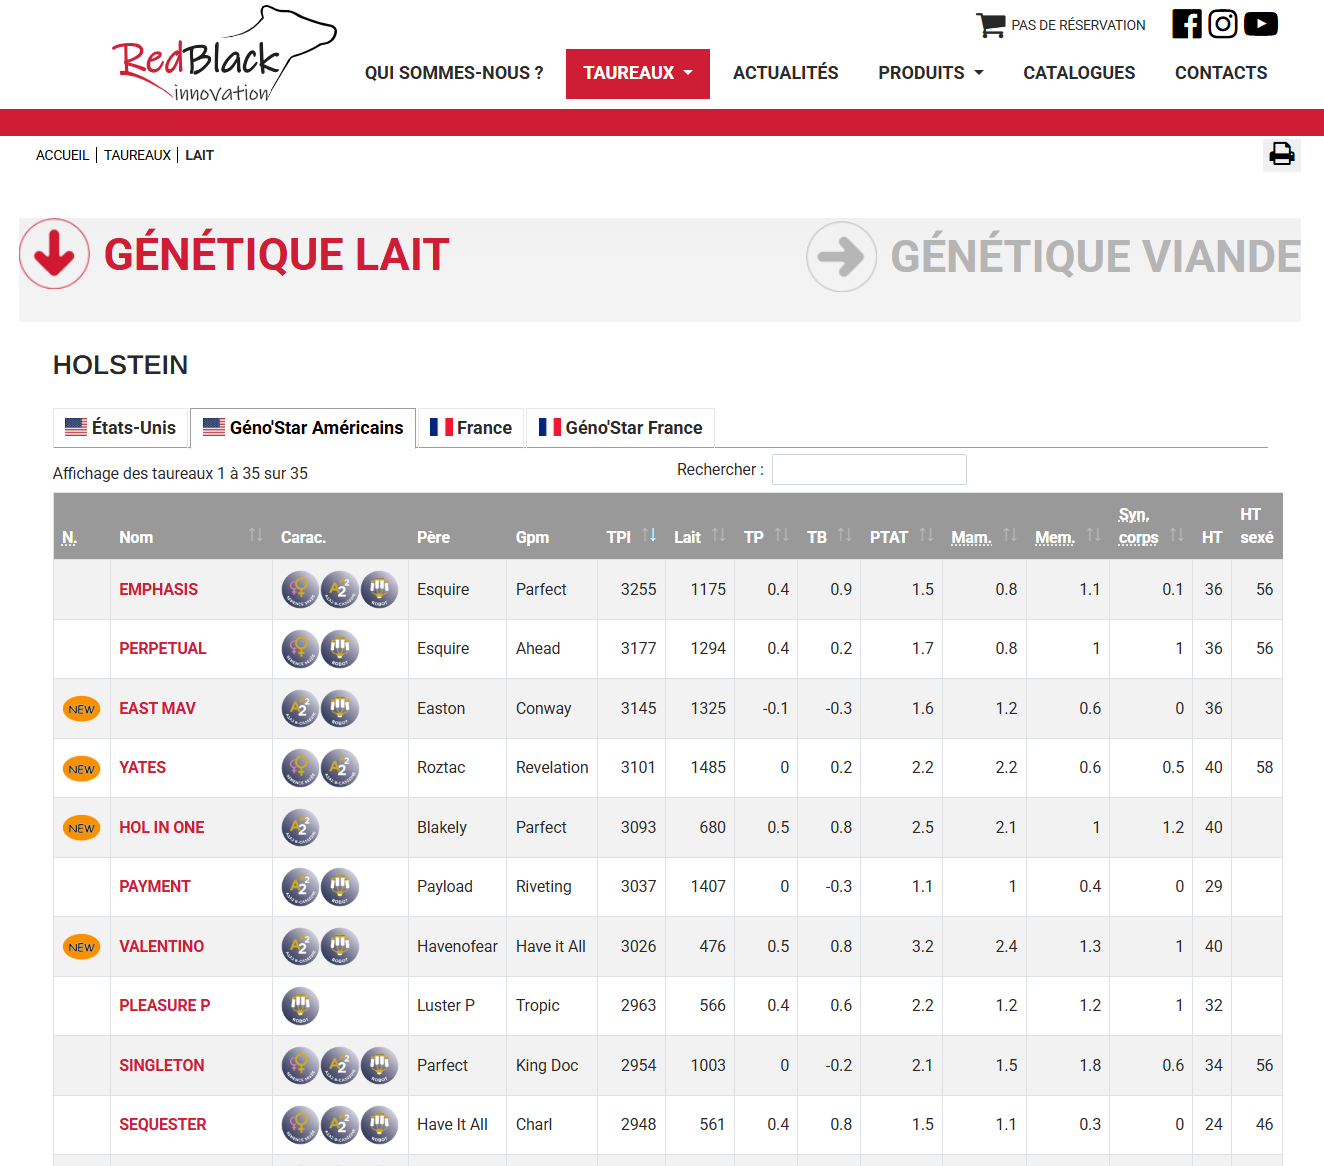Click the red down-arrow Génétique Lait icon
1324x1166 pixels.
[55, 254]
